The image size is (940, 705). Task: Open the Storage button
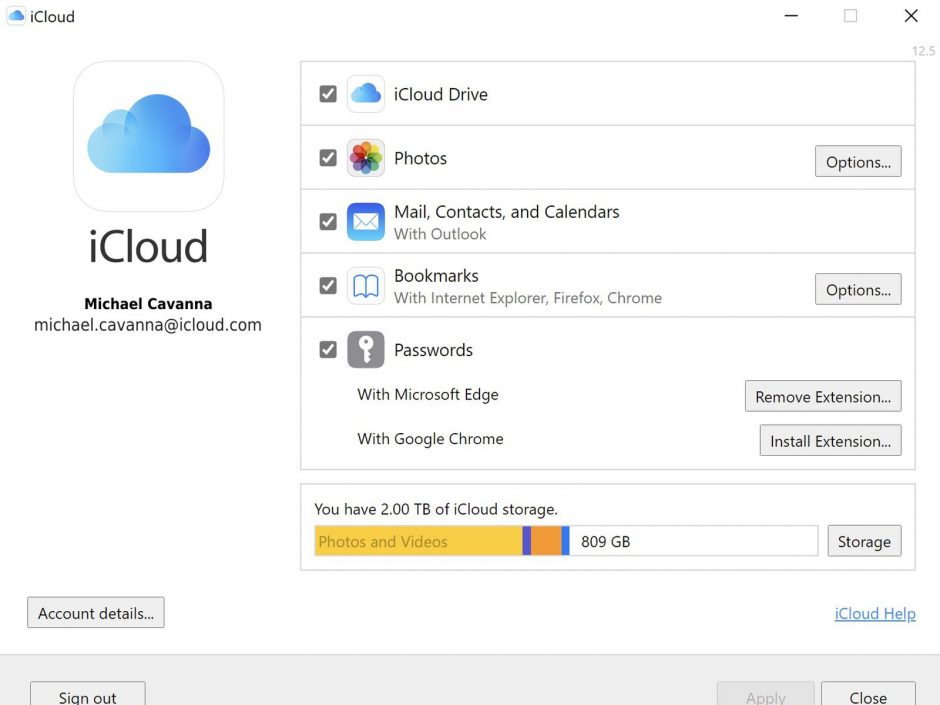[x=864, y=541]
